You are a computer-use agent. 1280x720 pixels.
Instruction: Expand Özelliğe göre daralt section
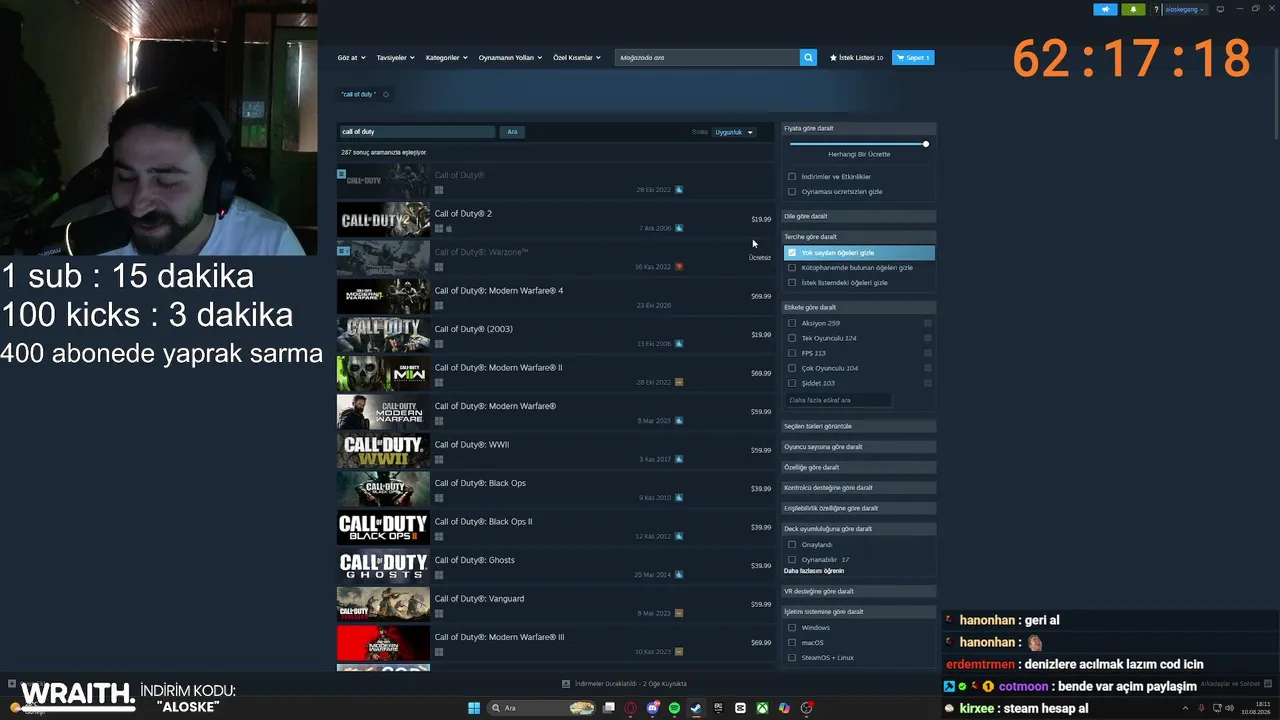(x=859, y=467)
